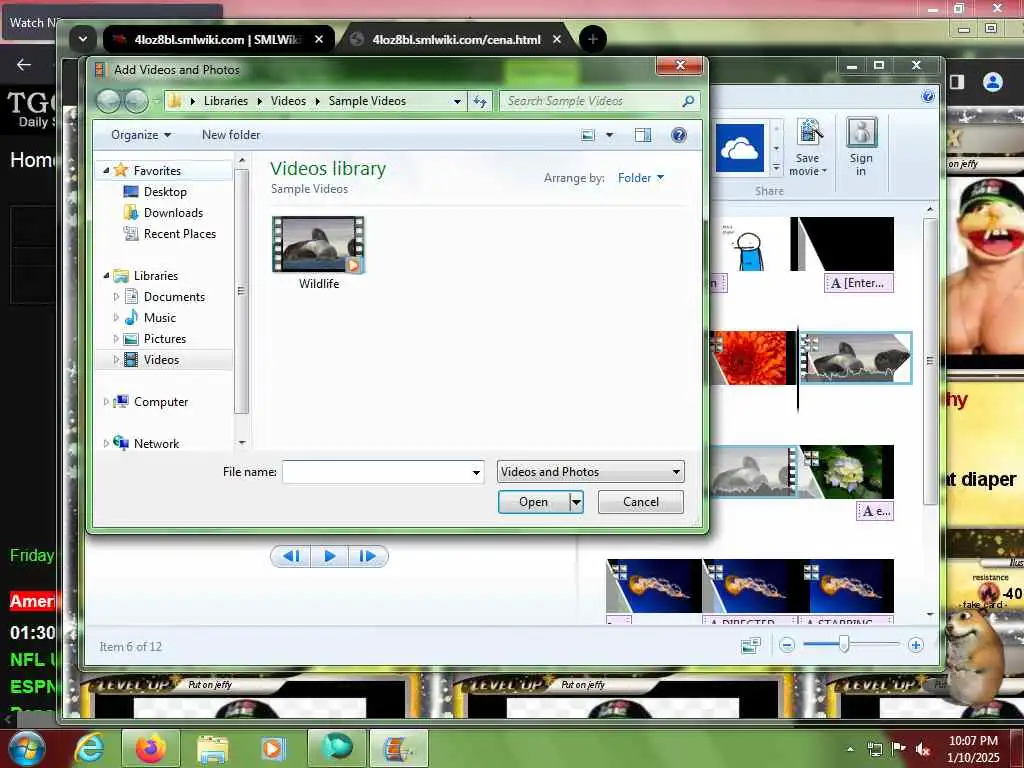
Task: Open Windows Media Player from taskbar
Action: [273, 749]
